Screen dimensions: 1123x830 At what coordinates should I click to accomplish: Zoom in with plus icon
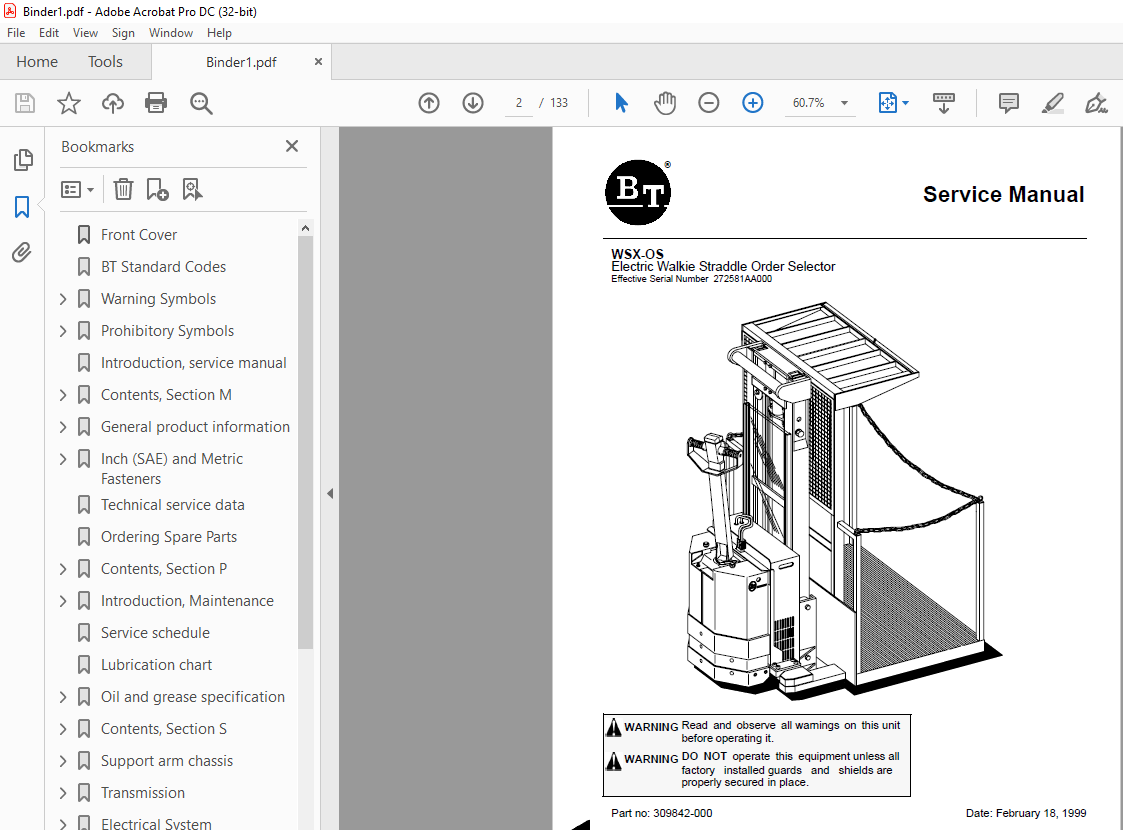click(752, 103)
